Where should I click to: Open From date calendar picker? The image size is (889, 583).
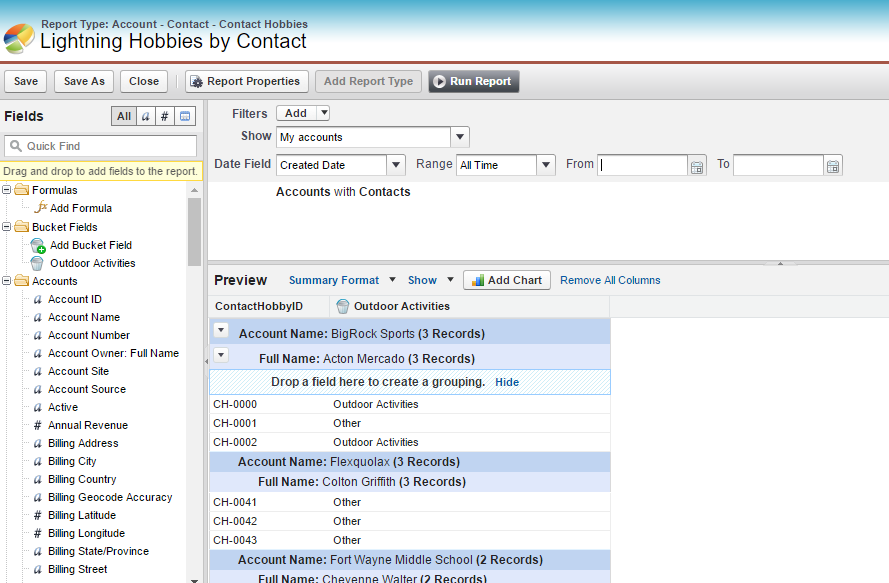tap(697, 166)
